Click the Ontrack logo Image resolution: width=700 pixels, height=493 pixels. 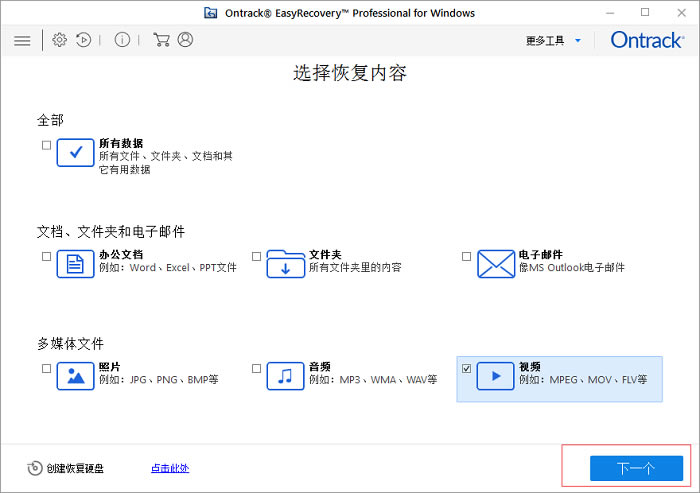coord(647,40)
